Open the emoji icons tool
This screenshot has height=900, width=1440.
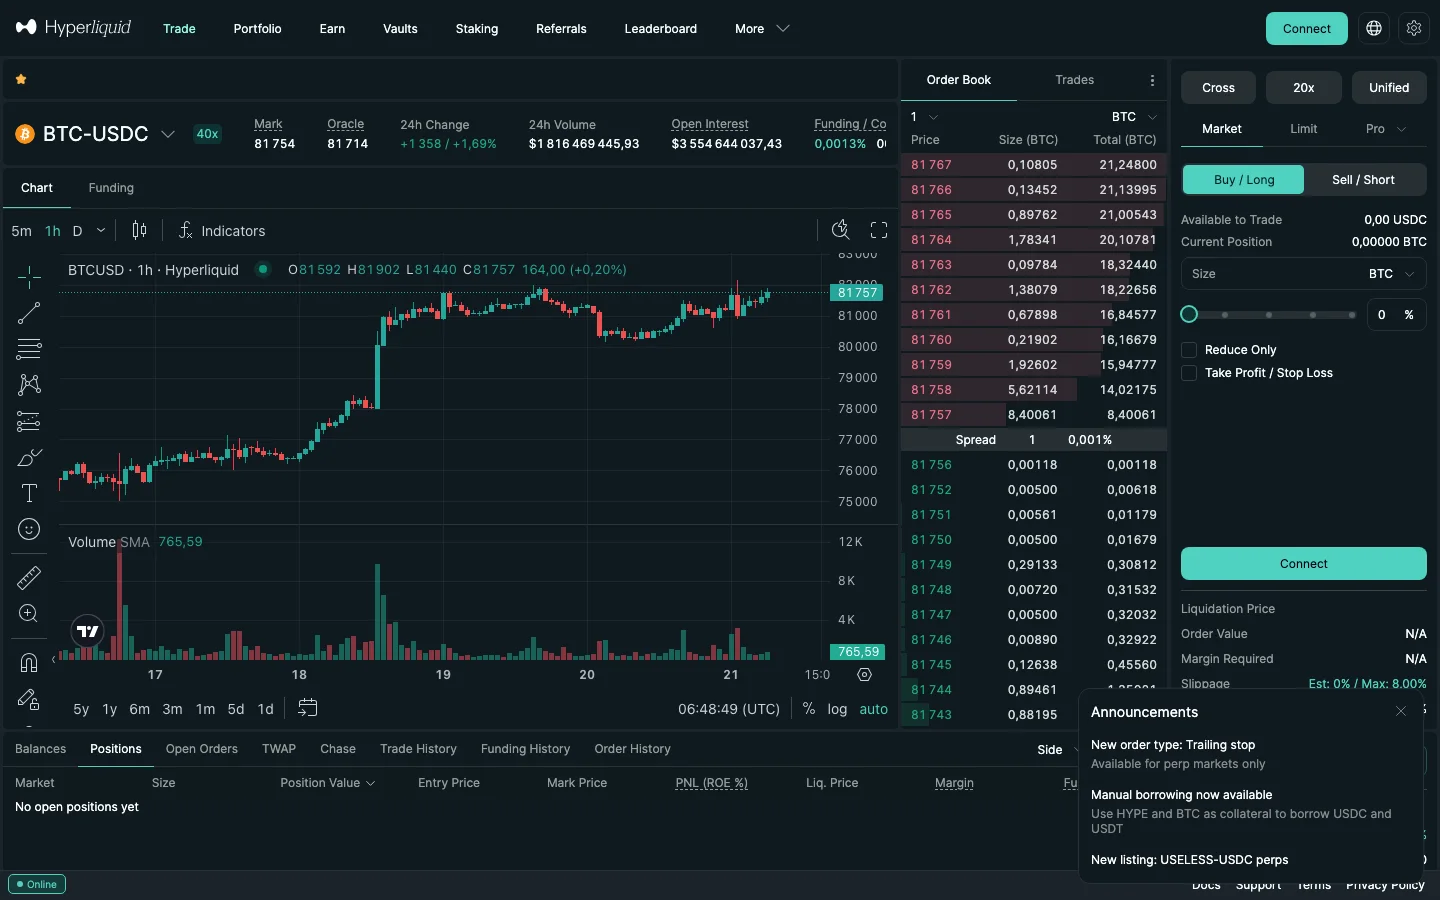pos(29,529)
